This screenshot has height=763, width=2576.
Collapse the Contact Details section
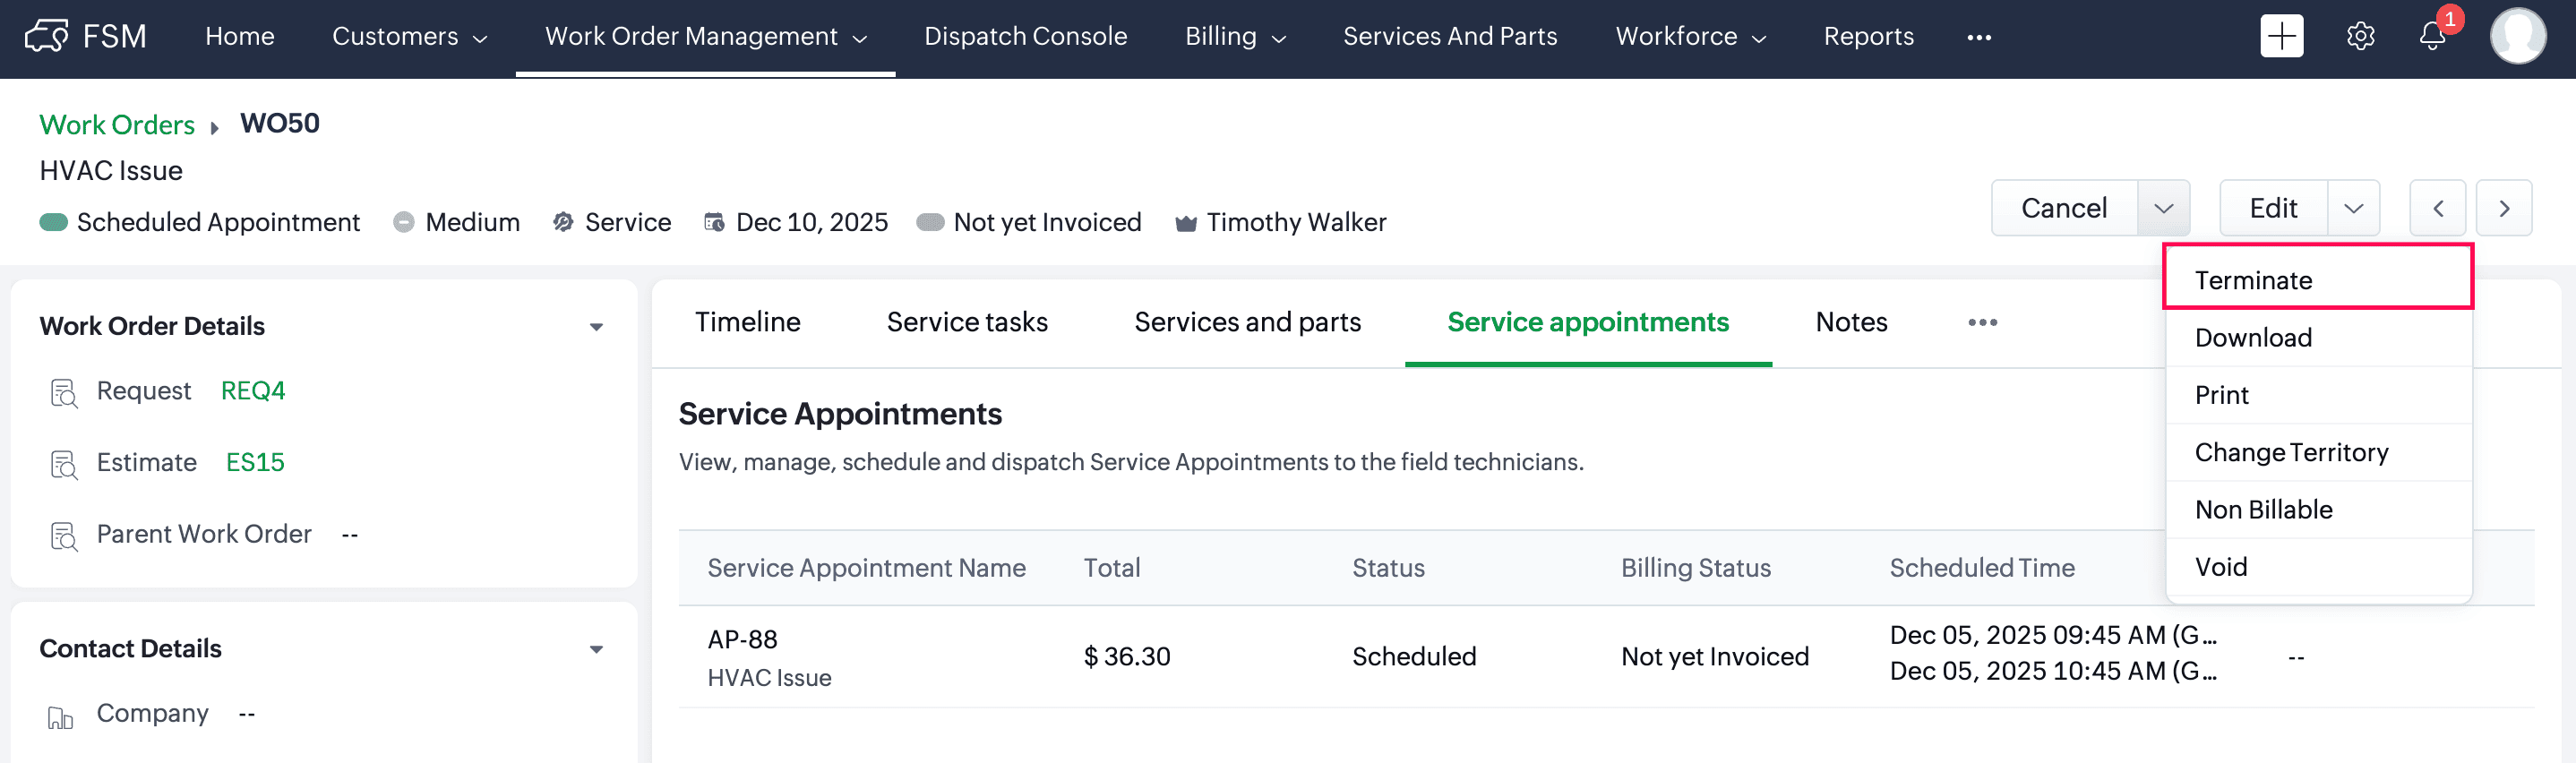pos(596,649)
